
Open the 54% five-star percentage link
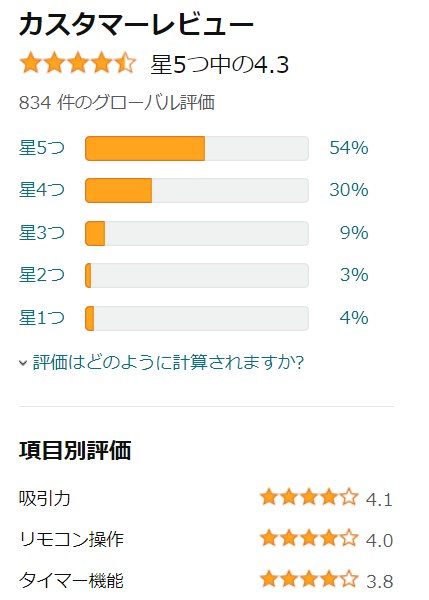349,148
